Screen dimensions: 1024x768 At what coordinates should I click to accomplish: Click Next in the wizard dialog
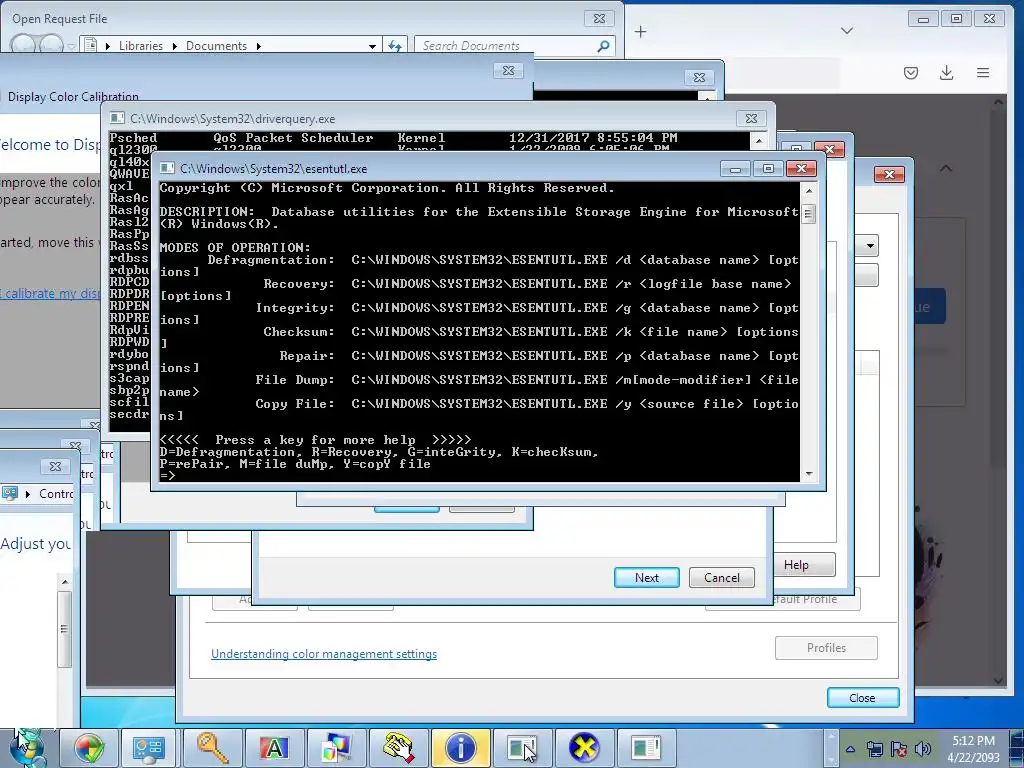[647, 577]
